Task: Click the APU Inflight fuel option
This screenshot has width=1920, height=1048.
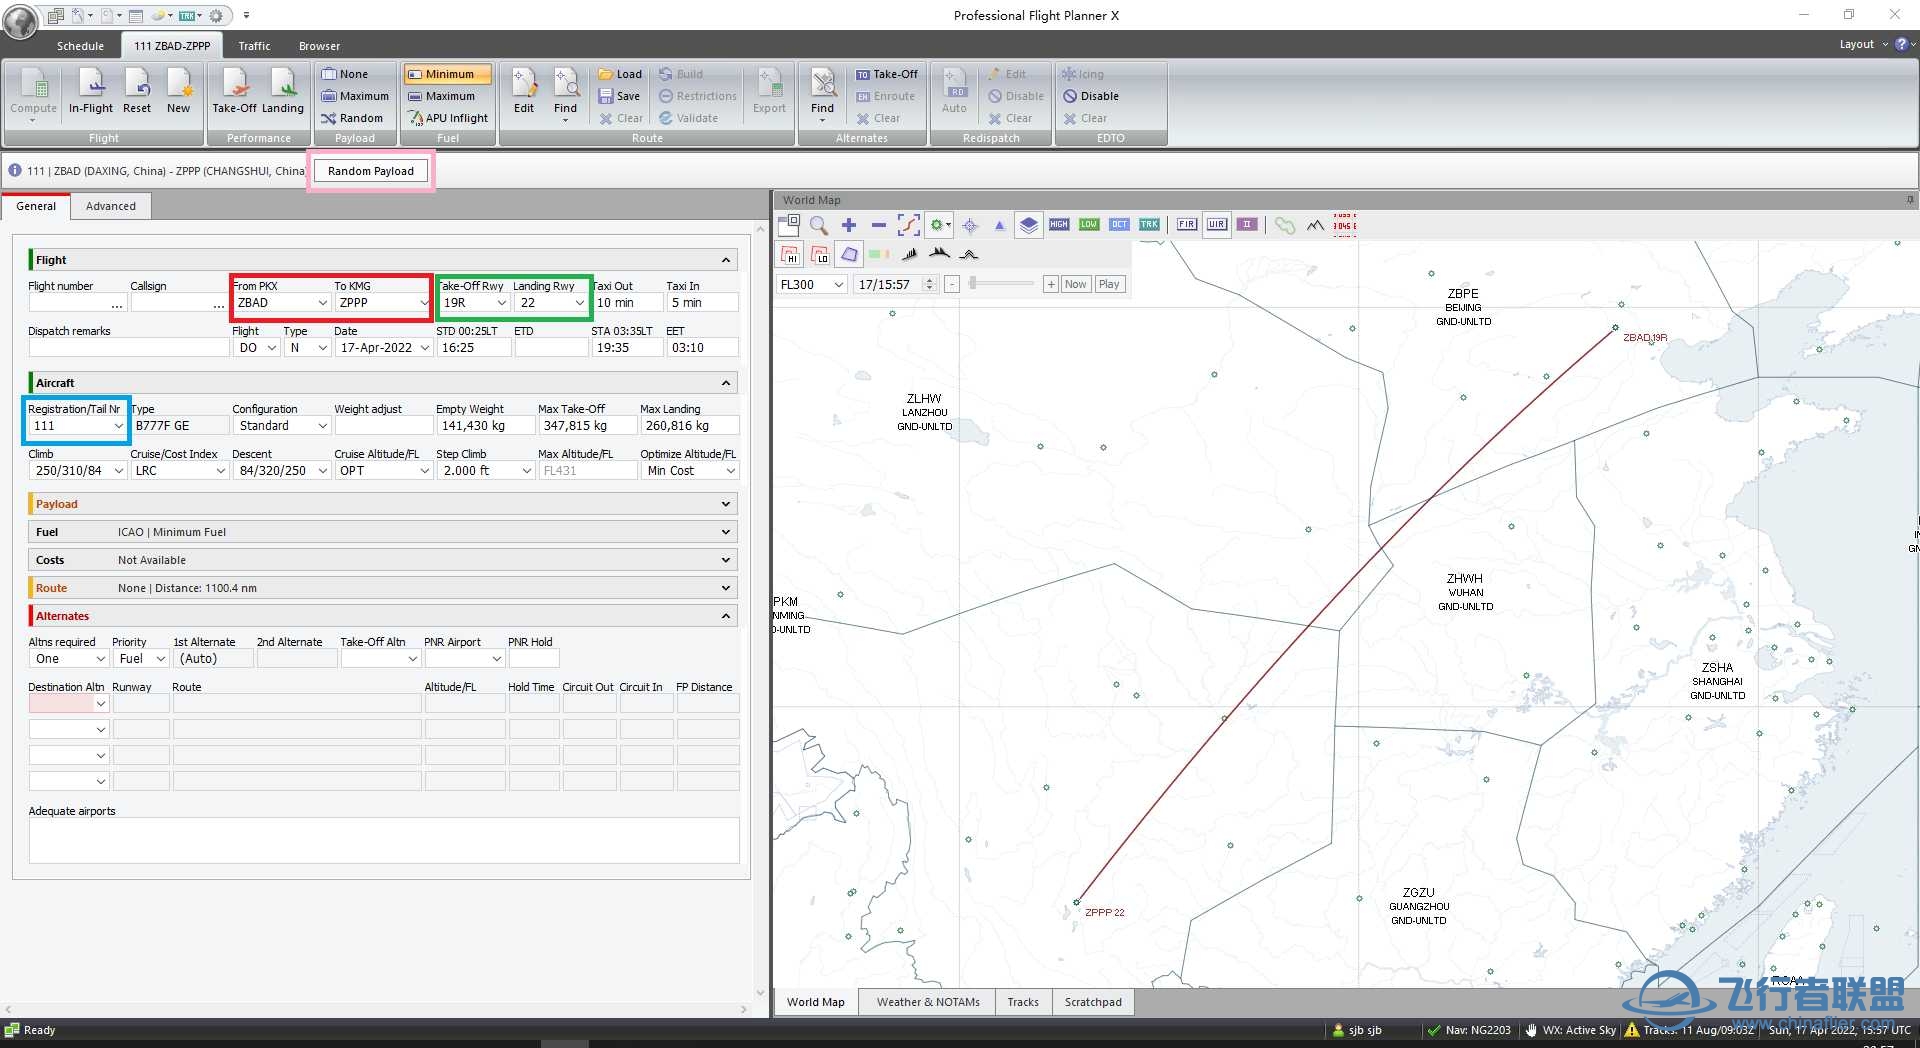Action: [448, 118]
